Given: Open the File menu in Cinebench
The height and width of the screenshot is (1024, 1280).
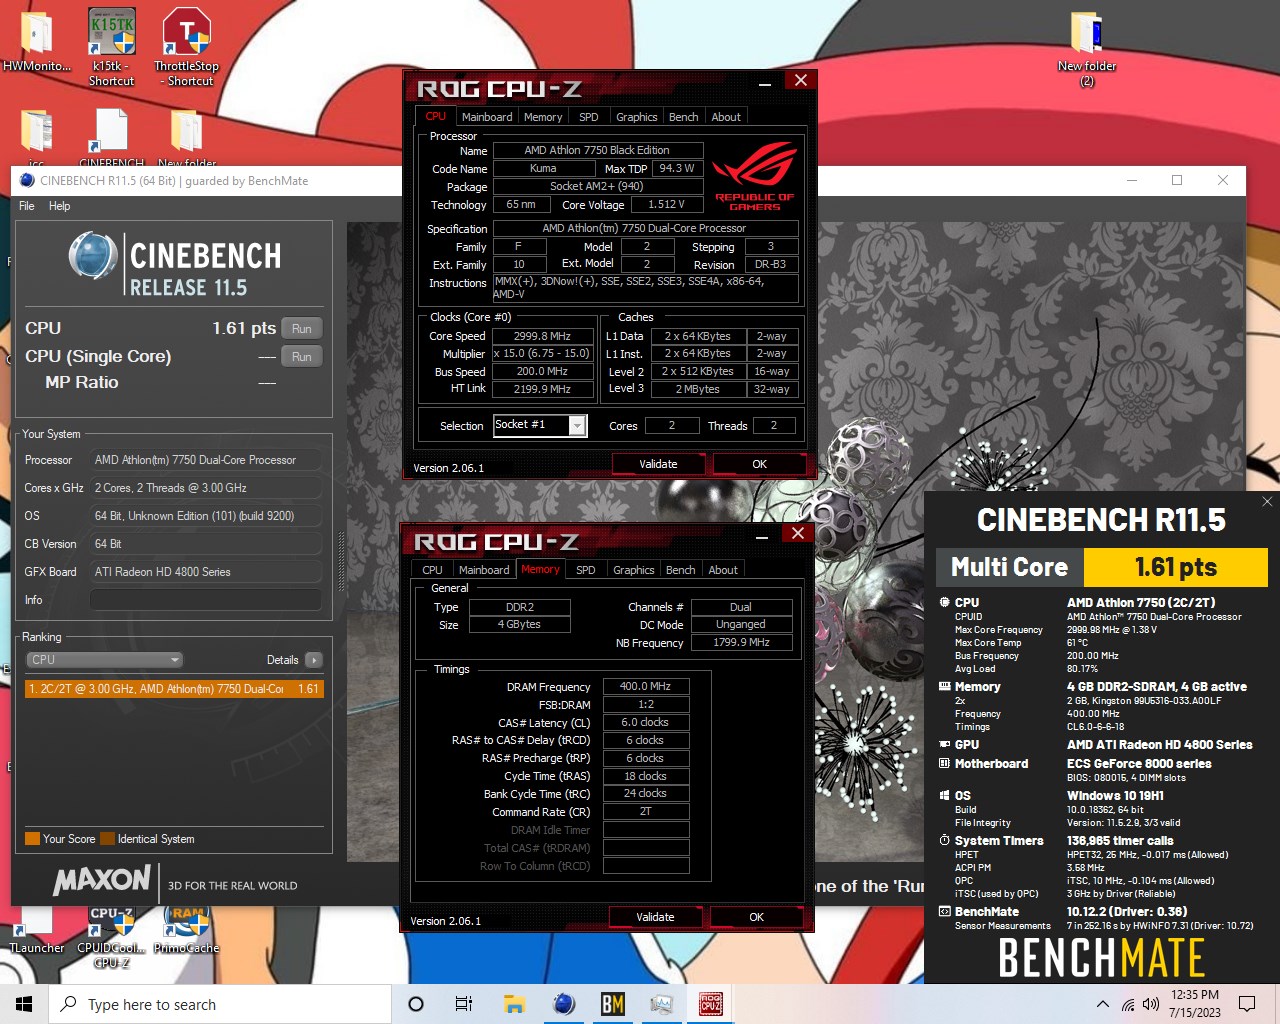Looking at the screenshot, I should 27,206.
